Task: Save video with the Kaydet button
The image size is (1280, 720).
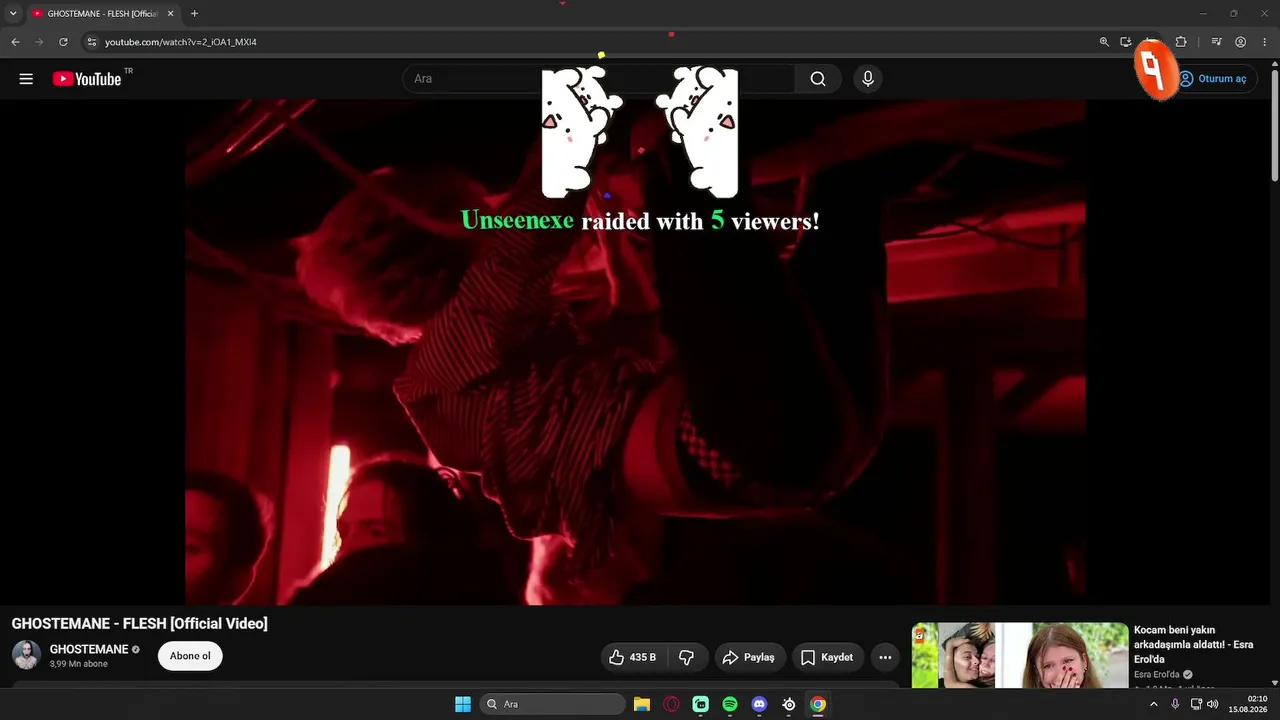Action: 827,657
